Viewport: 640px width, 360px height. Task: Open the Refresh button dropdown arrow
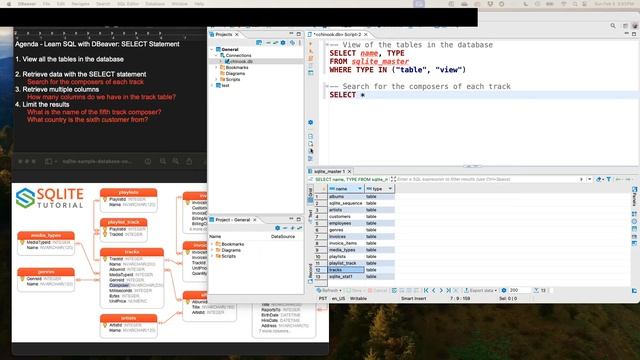click(340, 290)
